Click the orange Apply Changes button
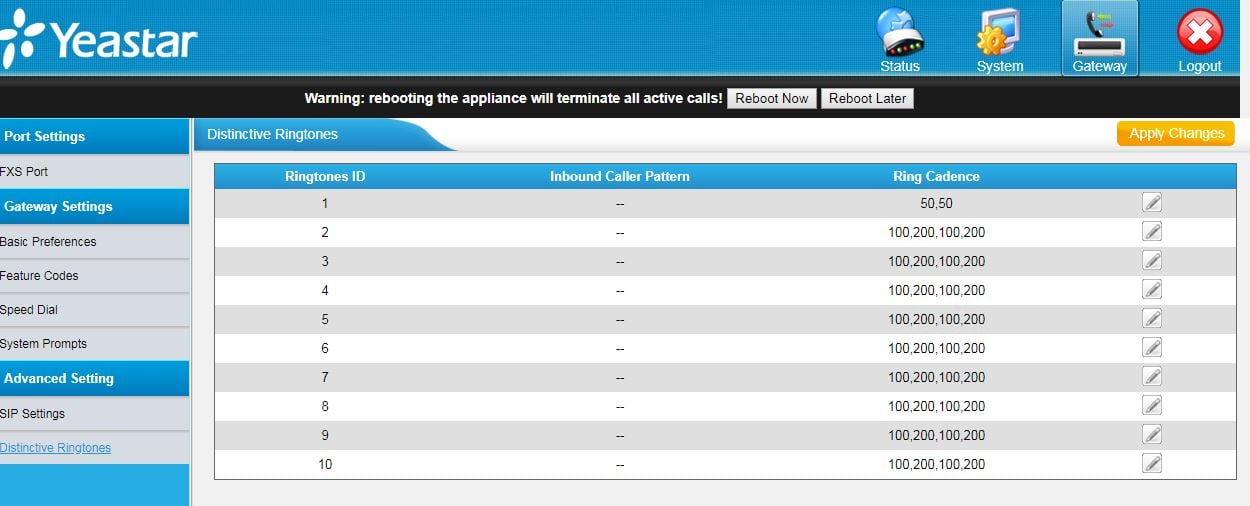Viewport: 1250px width, 506px height. 1175,134
